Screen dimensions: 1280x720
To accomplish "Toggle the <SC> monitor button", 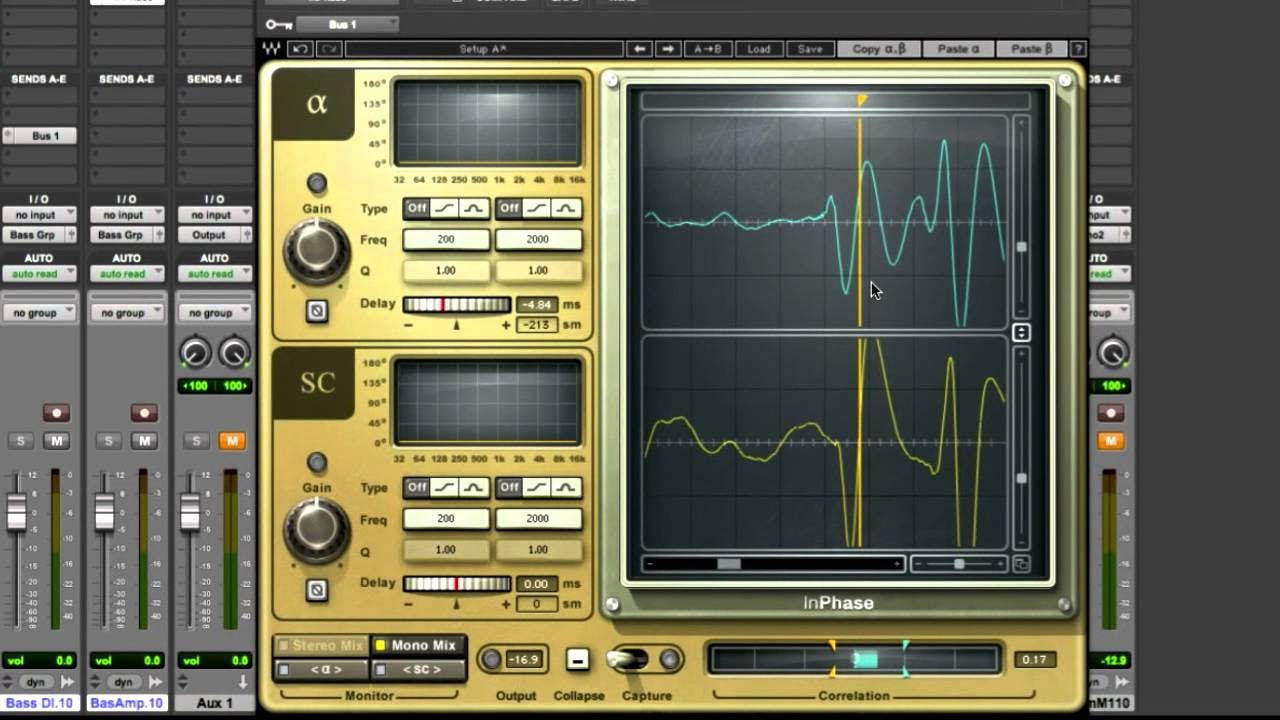I will click(421, 668).
